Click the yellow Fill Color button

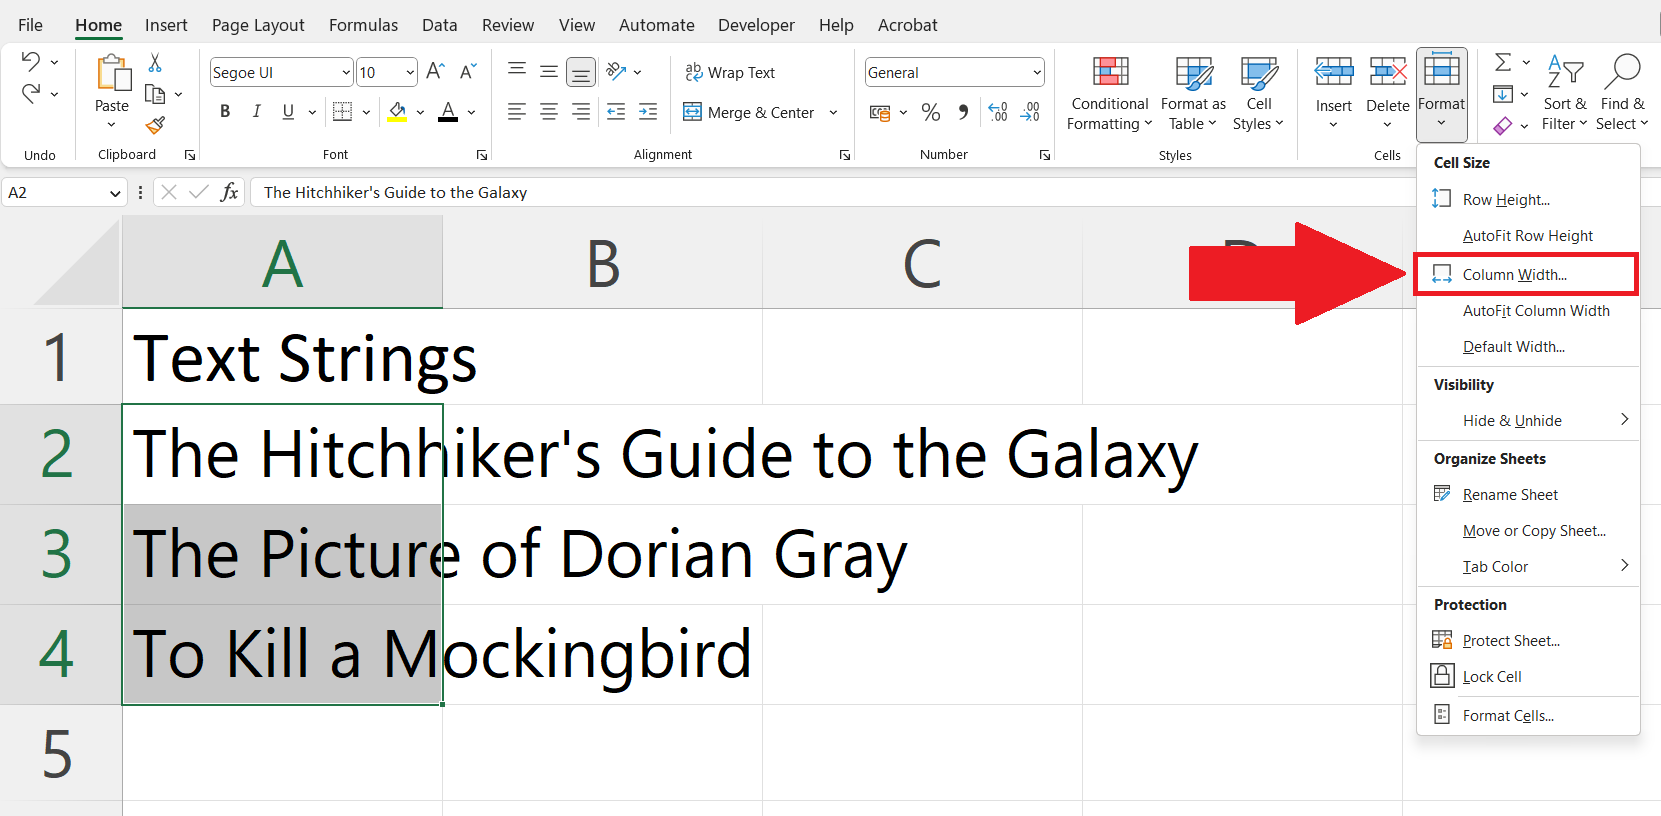click(x=397, y=112)
